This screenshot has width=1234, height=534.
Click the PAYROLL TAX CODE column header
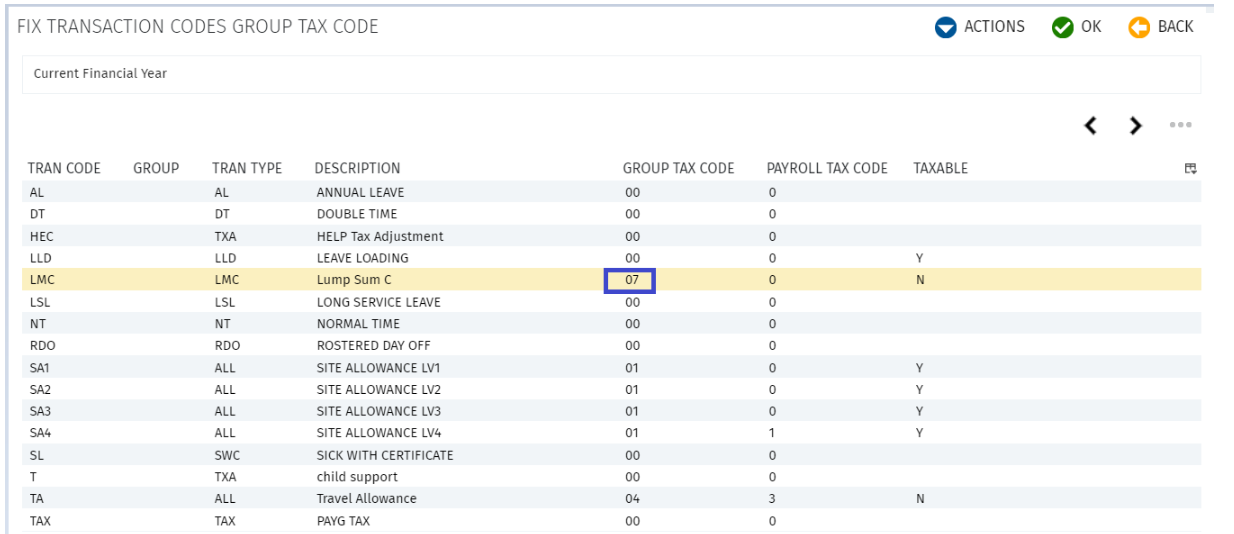[x=827, y=168]
